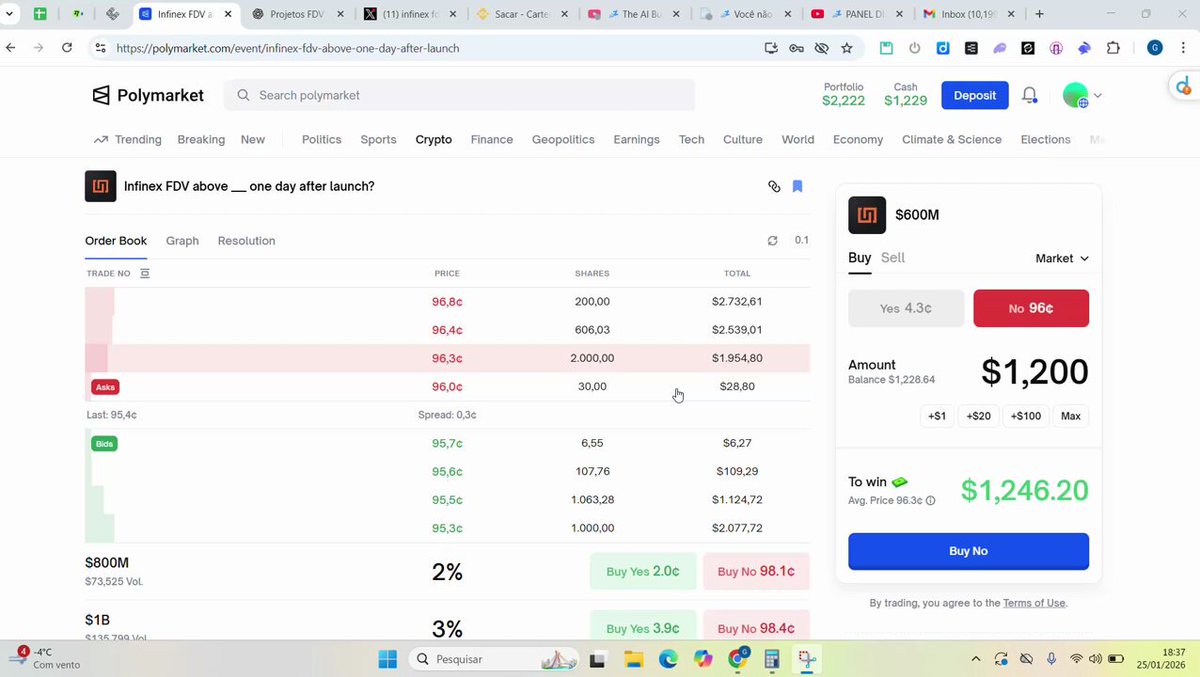Open the Climate & Science category

click(951, 140)
